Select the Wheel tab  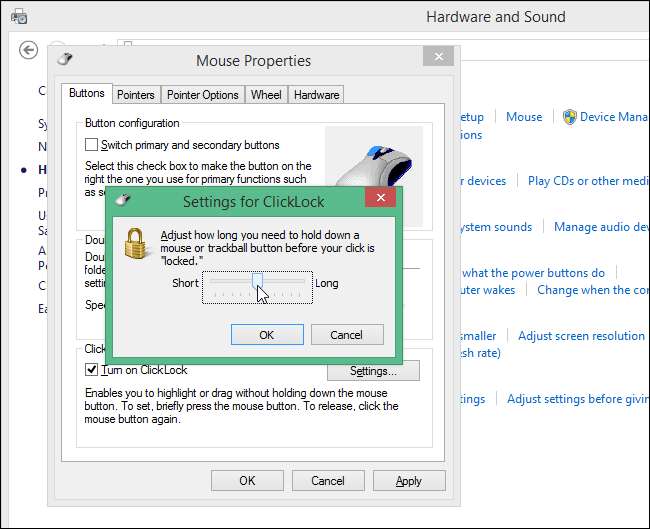click(266, 95)
